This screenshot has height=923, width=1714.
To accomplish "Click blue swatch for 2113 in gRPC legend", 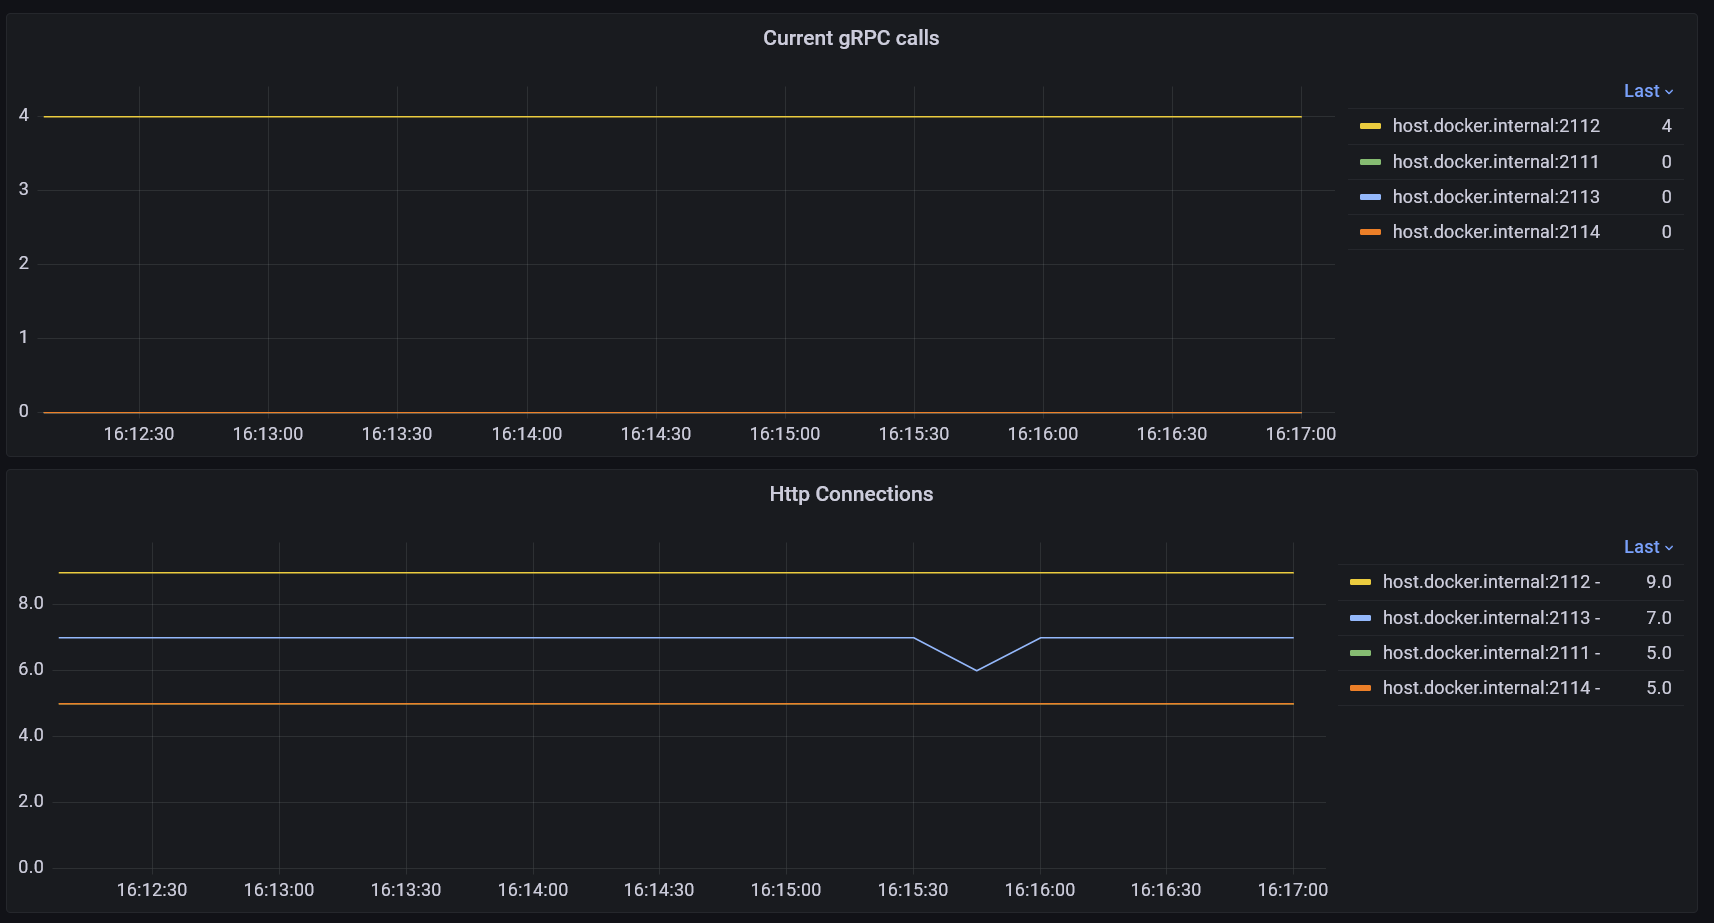I will coord(1370,197).
